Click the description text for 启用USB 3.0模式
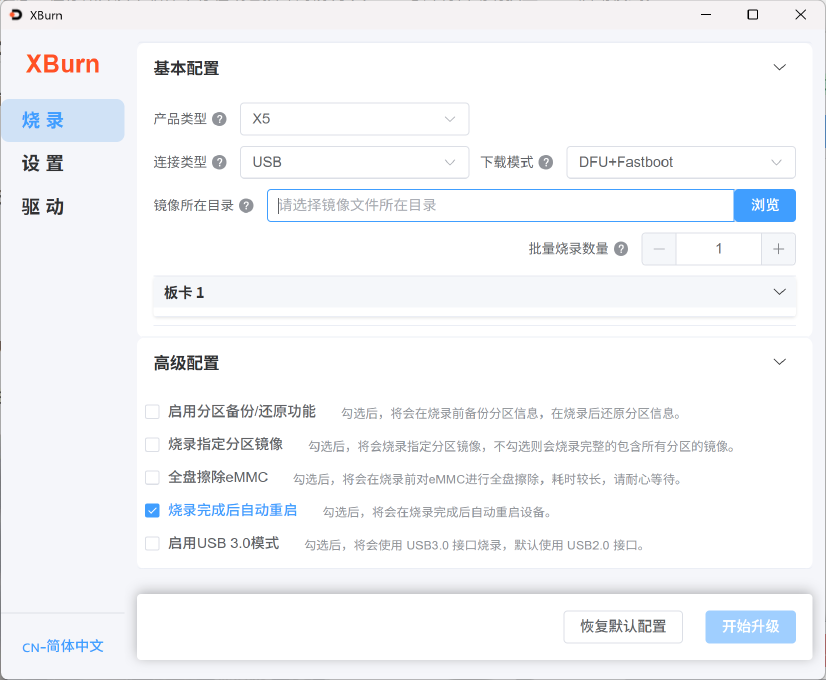The image size is (826, 680). click(475, 545)
